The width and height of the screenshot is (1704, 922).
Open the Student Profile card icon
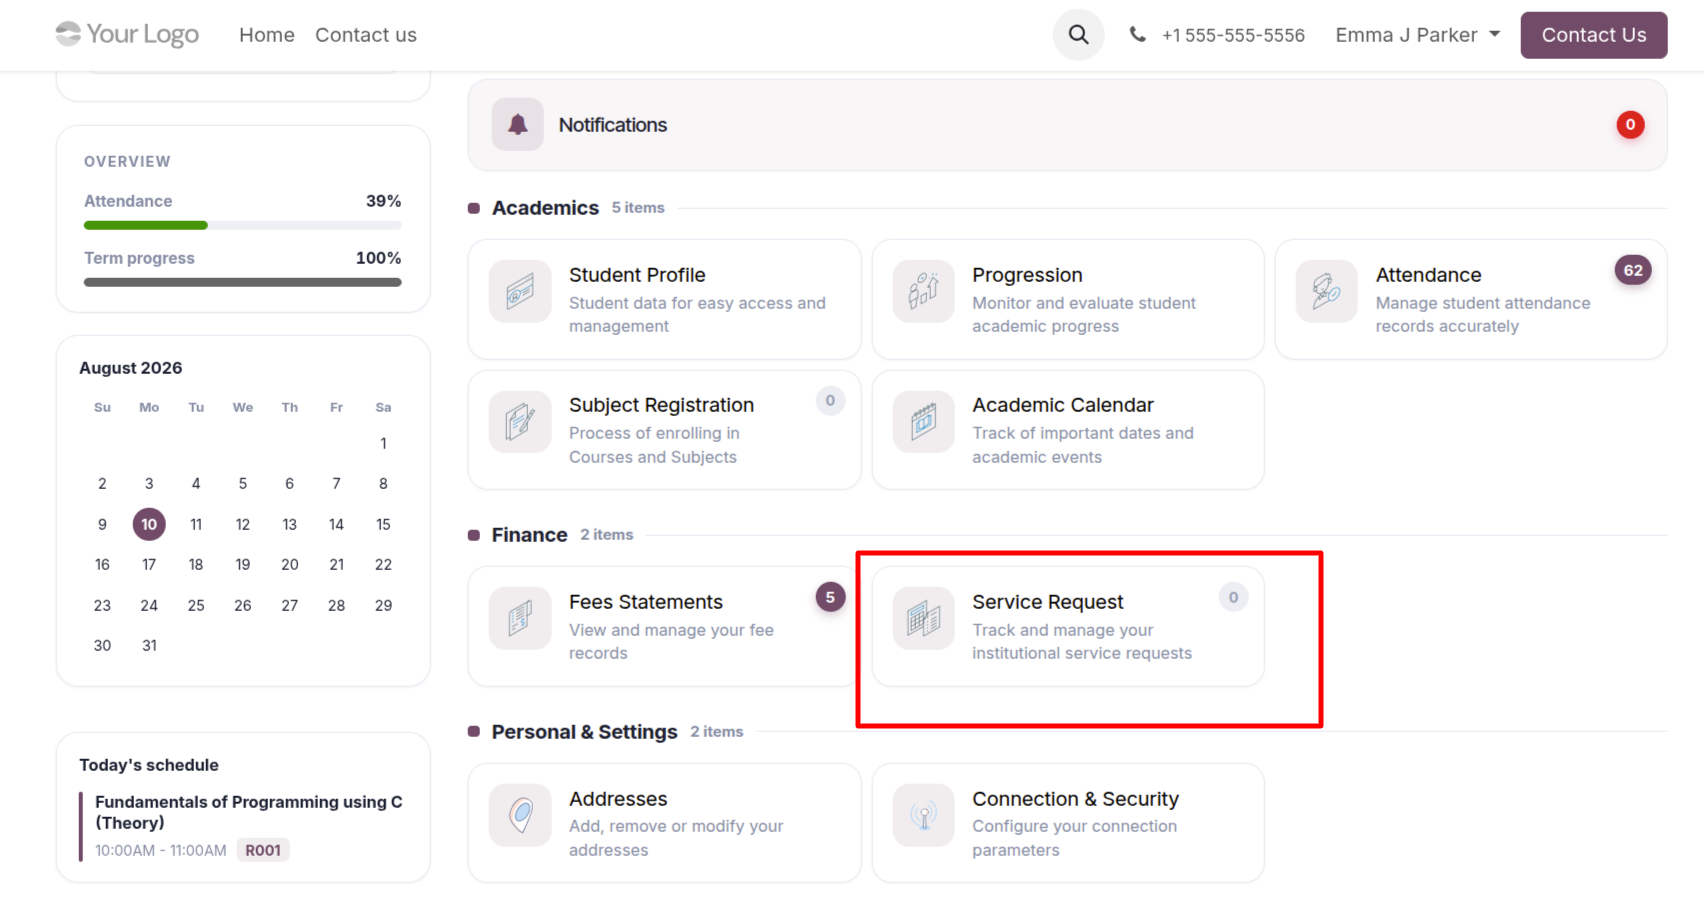click(520, 291)
